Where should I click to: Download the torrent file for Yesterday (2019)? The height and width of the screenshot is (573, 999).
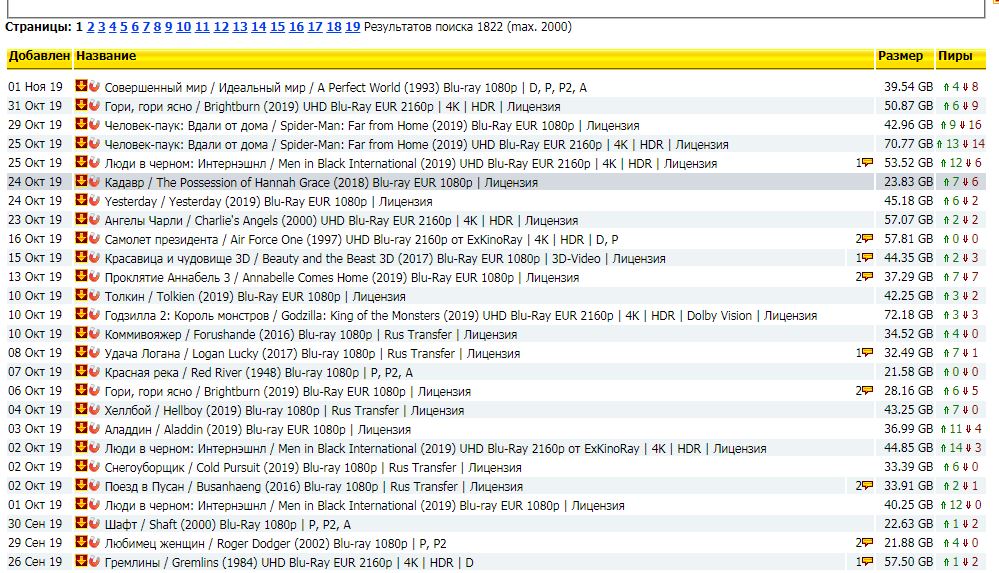[x=81, y=201]
